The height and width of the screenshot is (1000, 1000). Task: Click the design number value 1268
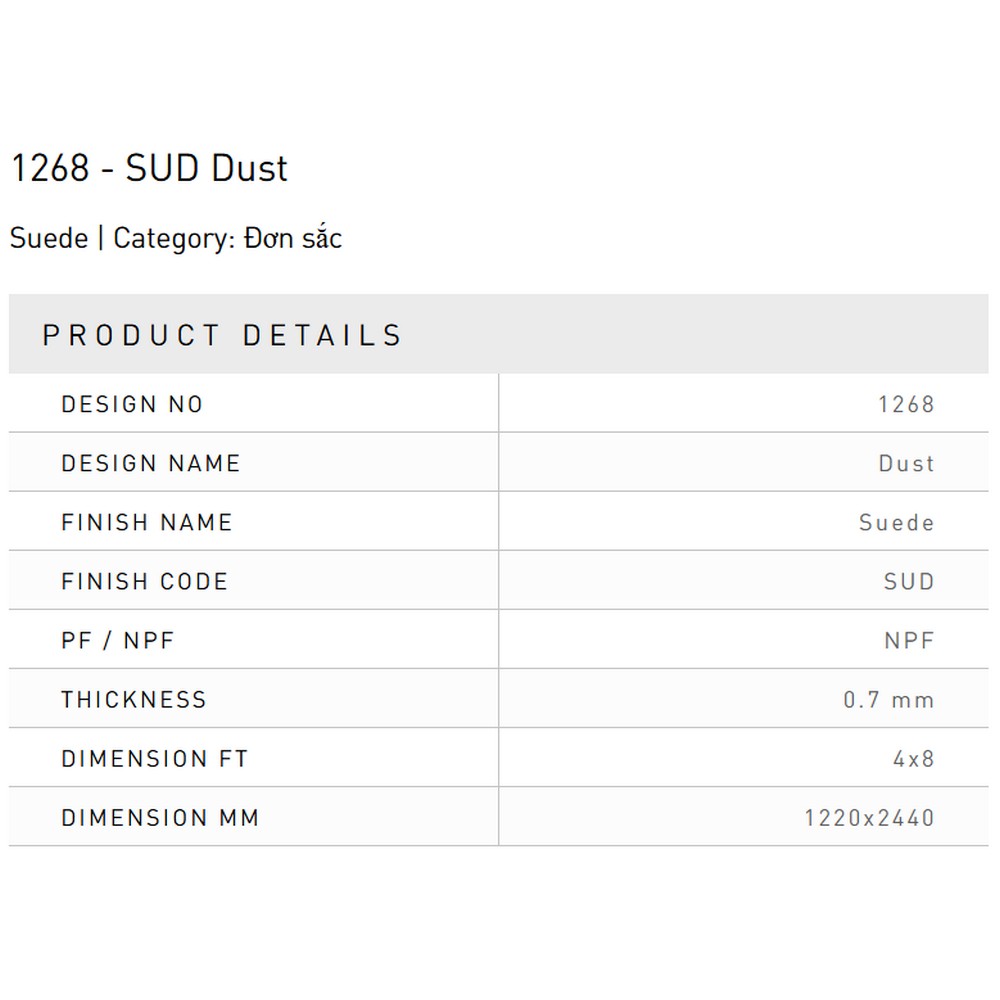(906, 404)
